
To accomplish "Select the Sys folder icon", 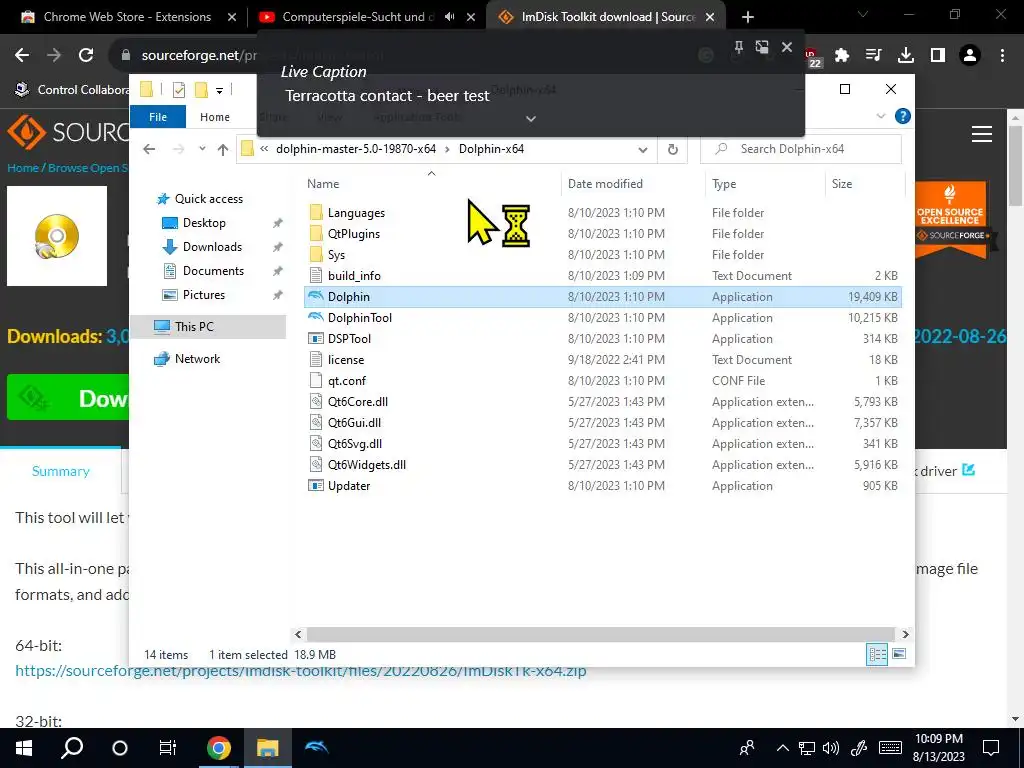I will (x=316, y=254).
